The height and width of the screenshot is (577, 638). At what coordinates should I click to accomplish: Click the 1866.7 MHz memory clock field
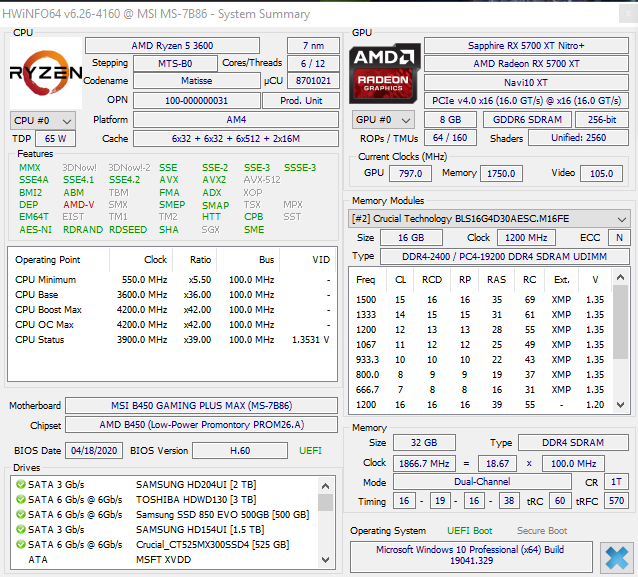click(x=424, y=463)
